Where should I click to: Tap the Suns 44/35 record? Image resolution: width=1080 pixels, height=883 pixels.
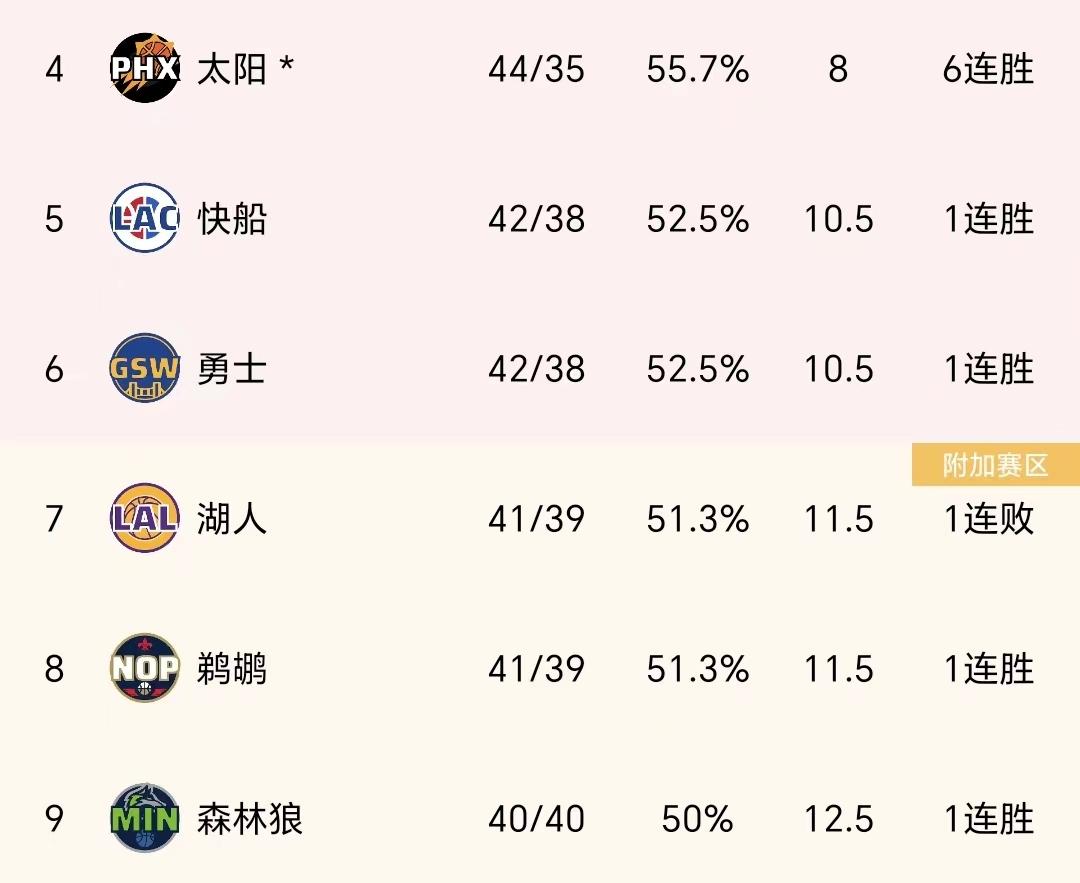click(537, 69)
